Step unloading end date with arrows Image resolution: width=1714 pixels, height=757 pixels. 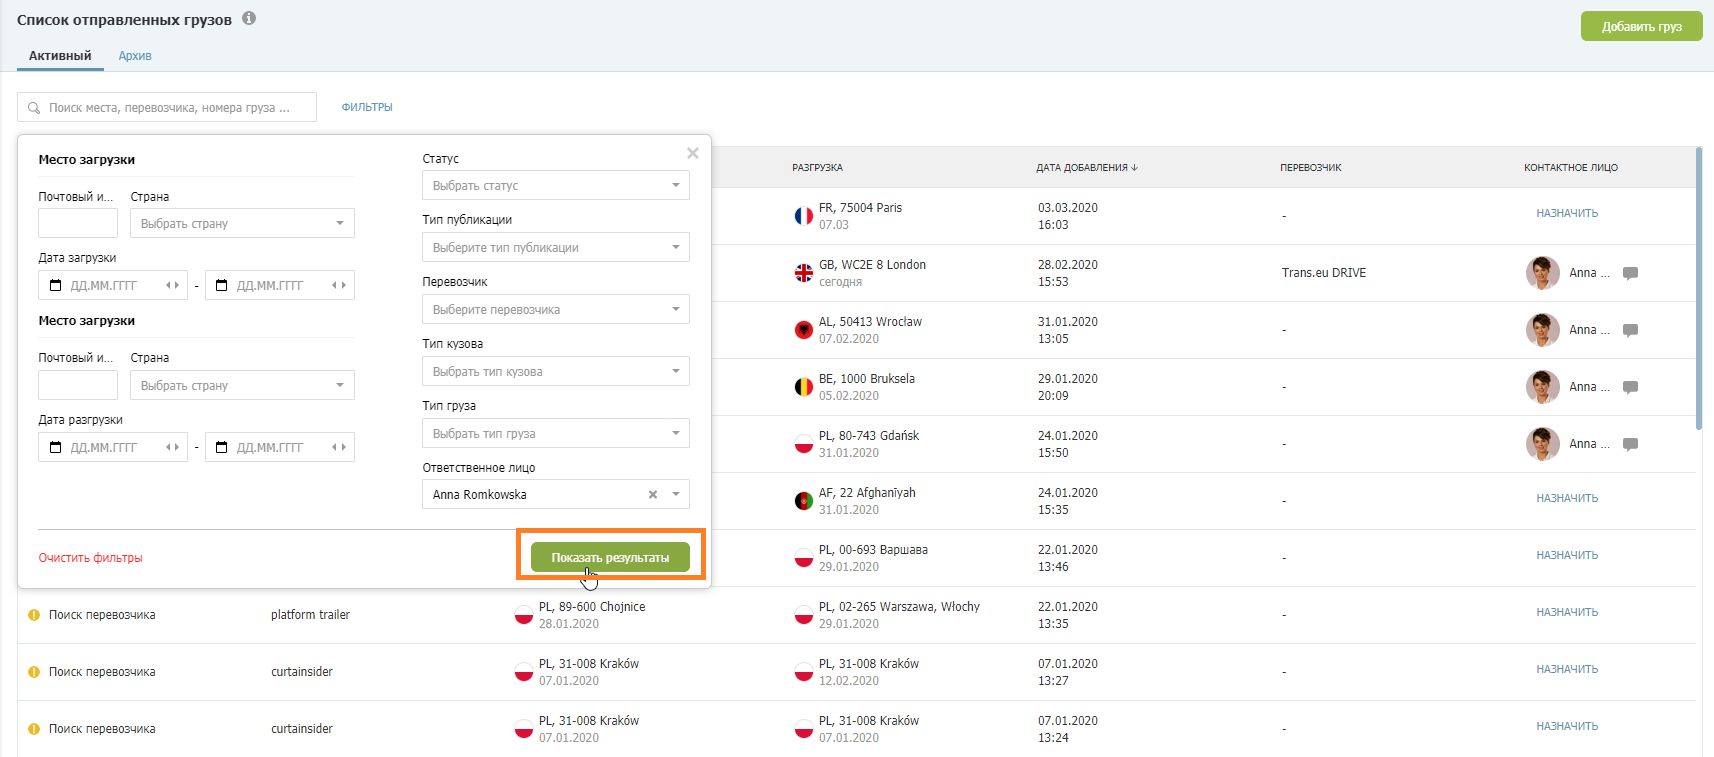[340, 447]
